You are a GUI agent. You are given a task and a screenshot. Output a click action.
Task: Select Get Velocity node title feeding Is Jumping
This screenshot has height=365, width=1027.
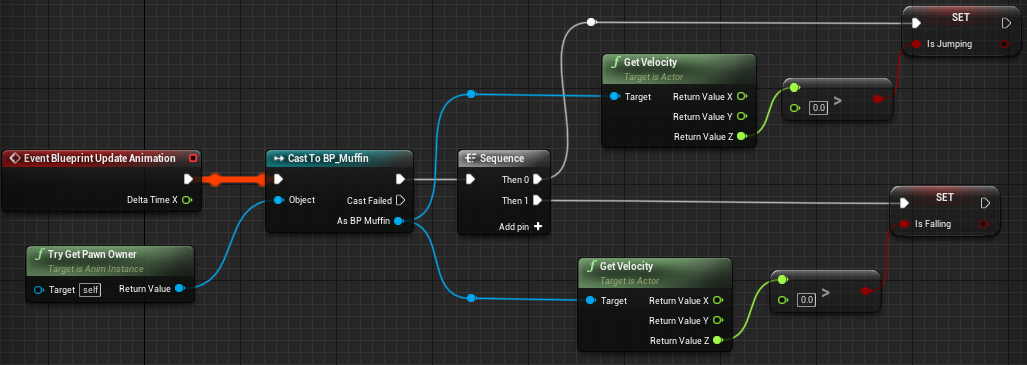pos(650,63)
